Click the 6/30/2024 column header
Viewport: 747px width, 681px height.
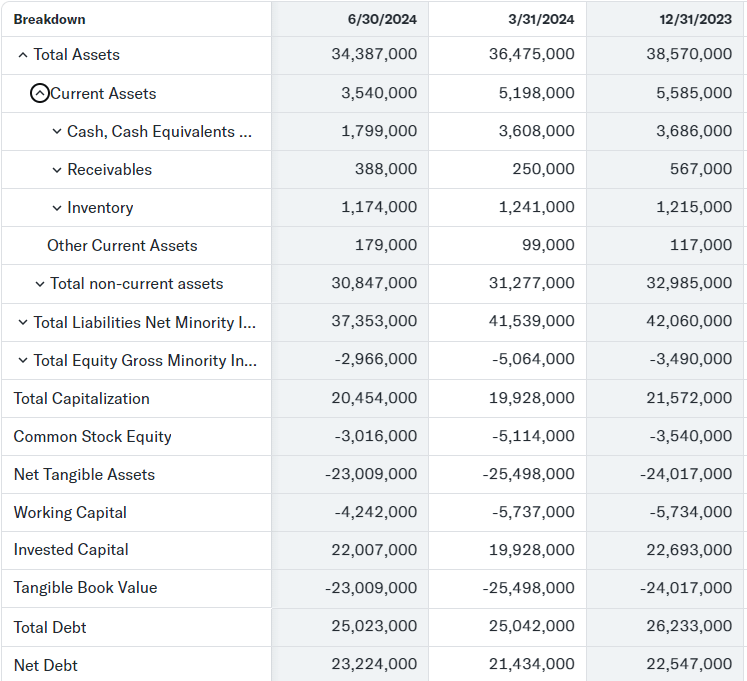coord(382,19)
